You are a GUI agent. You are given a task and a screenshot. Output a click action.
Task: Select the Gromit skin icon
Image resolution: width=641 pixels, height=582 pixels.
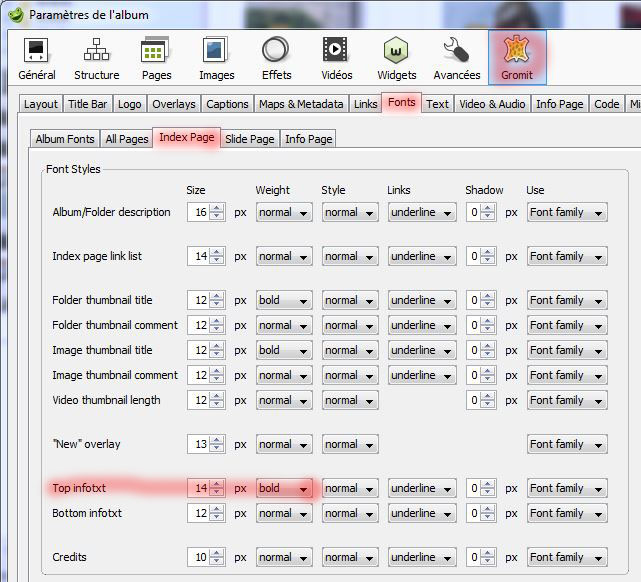coord(517,58)
